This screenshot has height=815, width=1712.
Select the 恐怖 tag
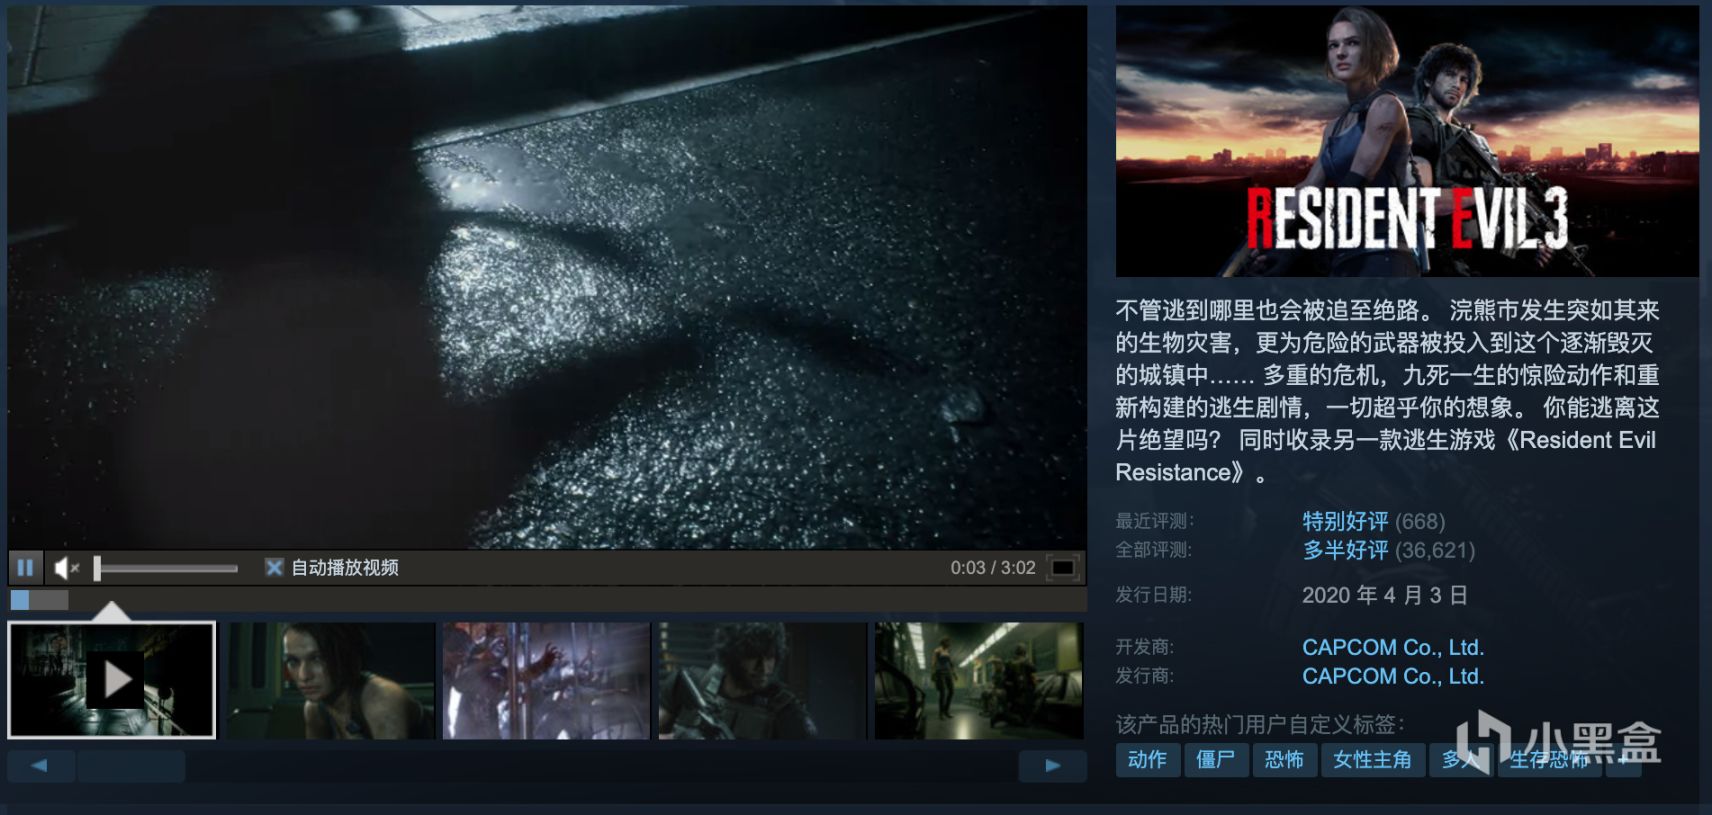(1284, 760)
